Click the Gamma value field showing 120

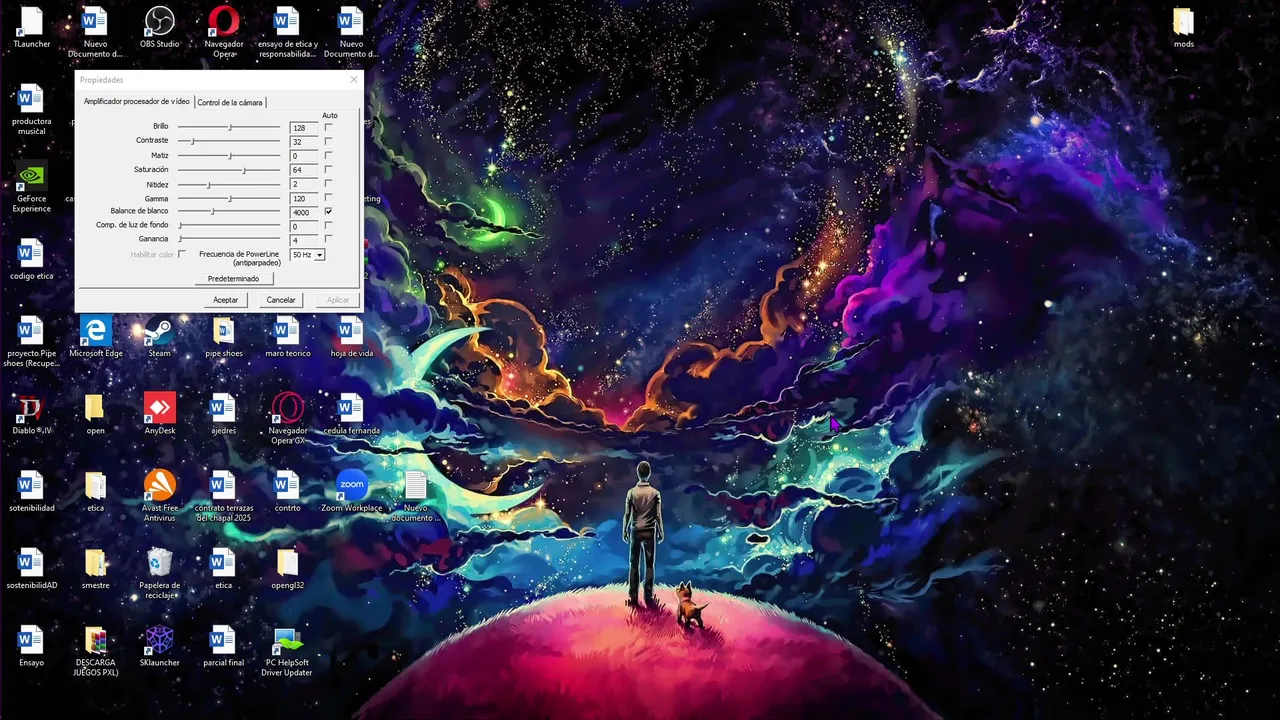click(x=304, y=198)
